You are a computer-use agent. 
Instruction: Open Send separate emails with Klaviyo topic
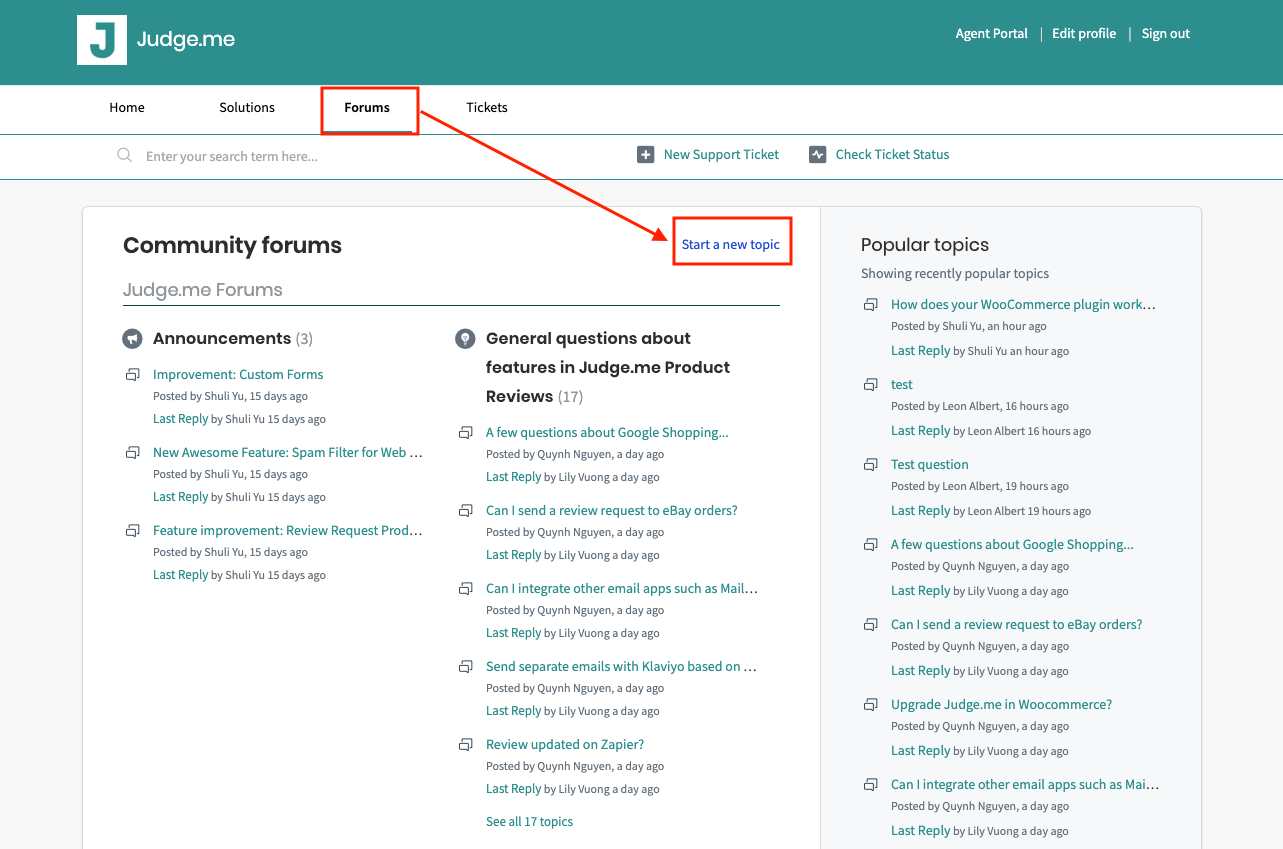tap(621, 667)
